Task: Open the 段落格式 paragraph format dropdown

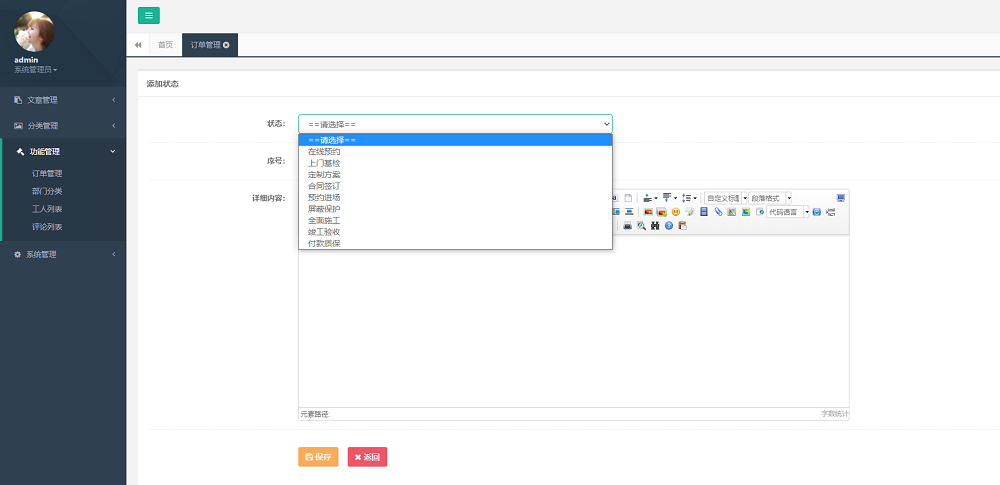Action: [771, 198]
